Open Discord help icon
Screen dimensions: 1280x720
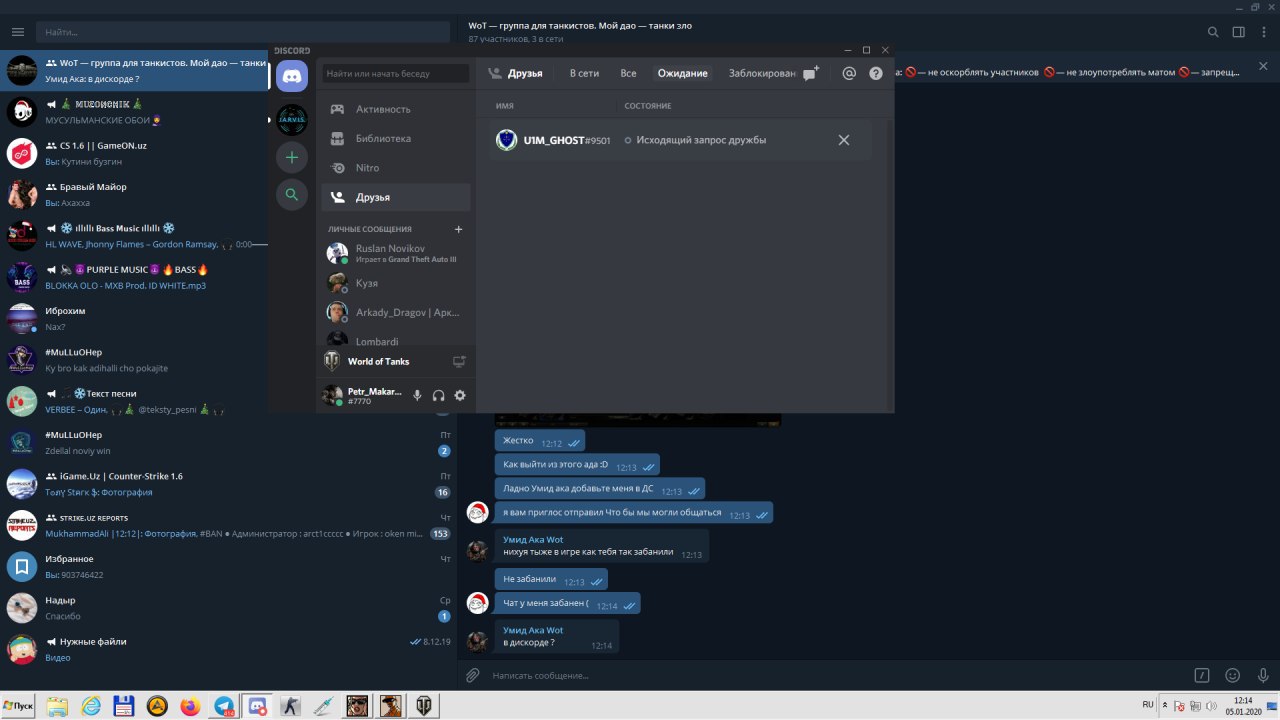click(x=876, y=73)
